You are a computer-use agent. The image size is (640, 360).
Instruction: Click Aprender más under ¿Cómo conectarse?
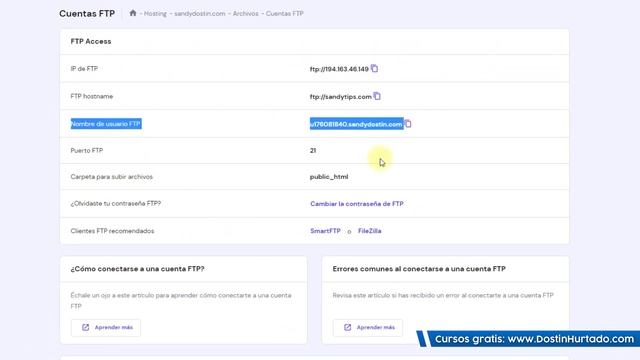tap(106, 327)
